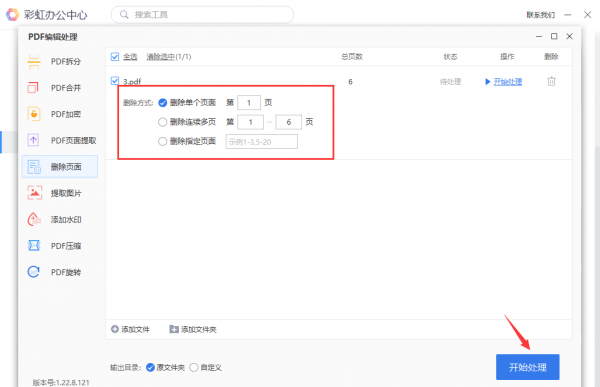This screenshot has height=387, width=600.
Task: Choose 自定义 output directory option
Action: pyautogui.click(x=194, y=367)
